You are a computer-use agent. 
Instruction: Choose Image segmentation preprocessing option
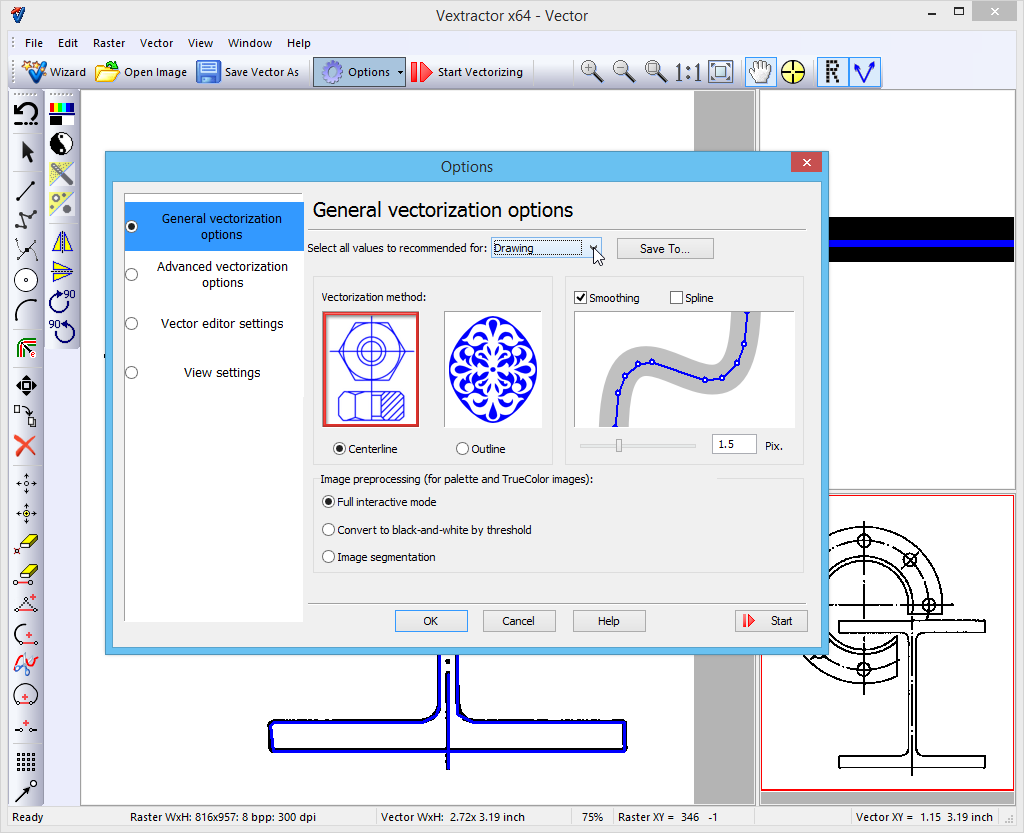(x=329, y=557)
